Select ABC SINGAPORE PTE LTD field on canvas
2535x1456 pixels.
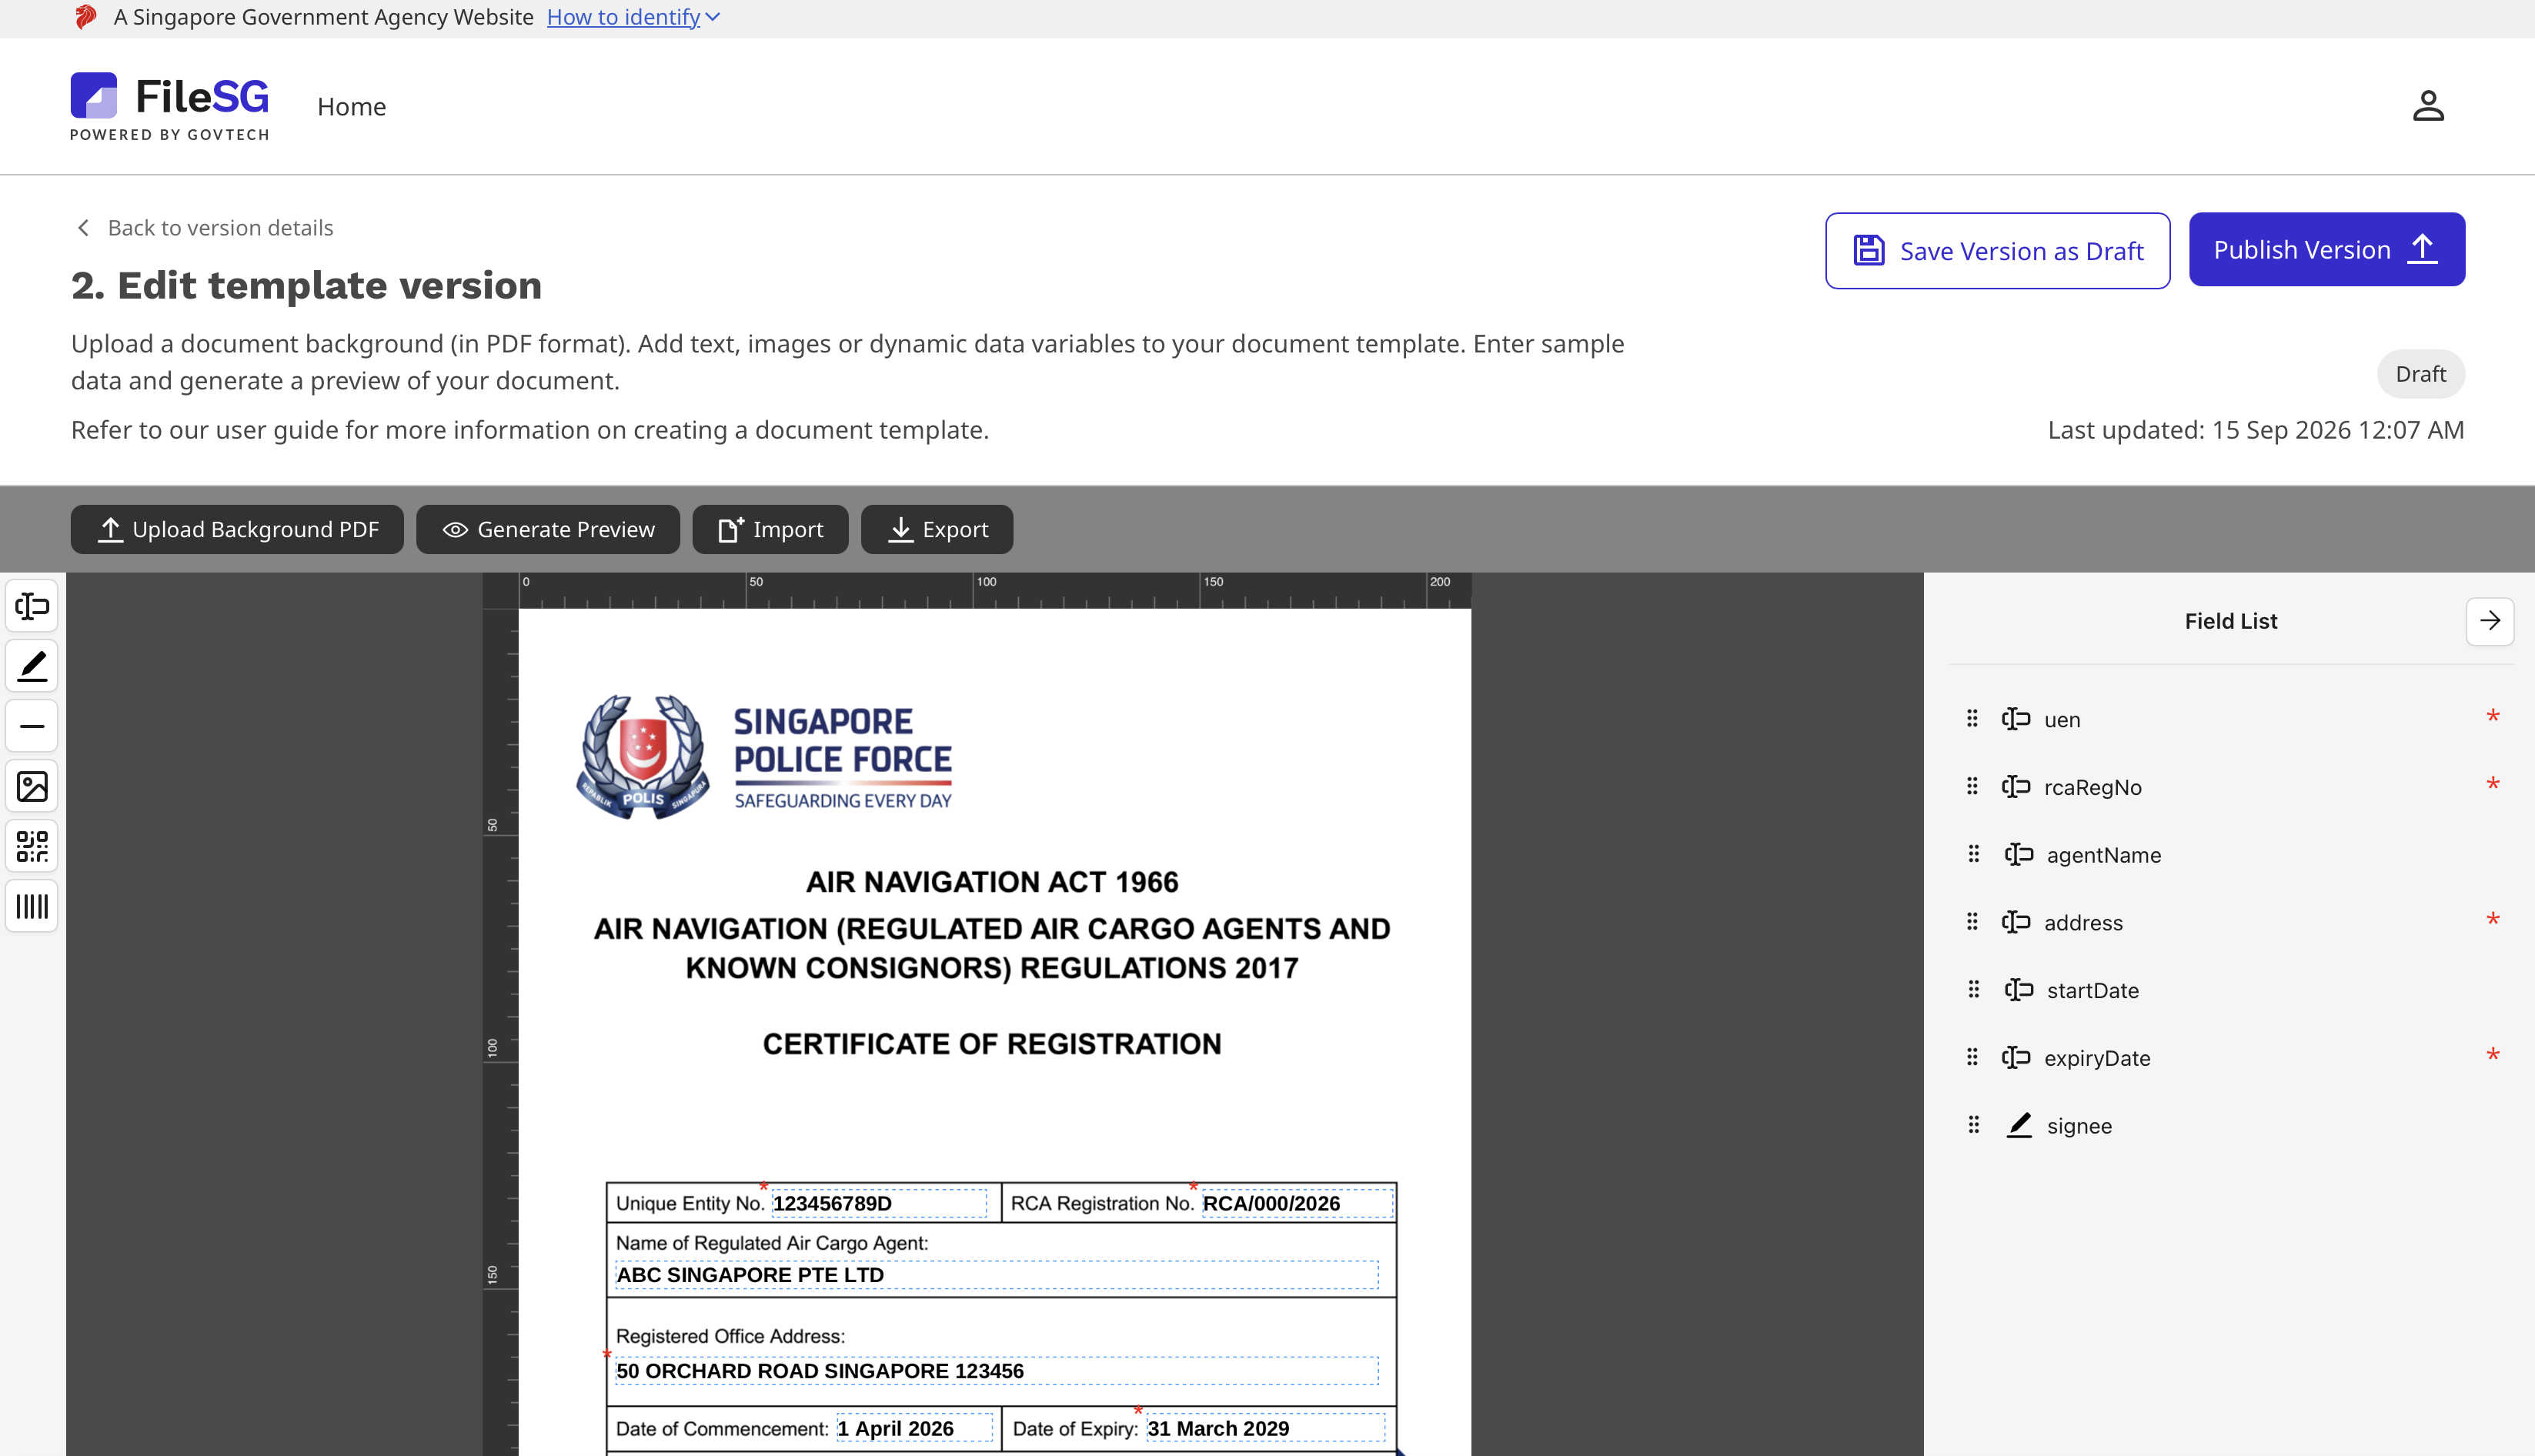coord(997,1275)
